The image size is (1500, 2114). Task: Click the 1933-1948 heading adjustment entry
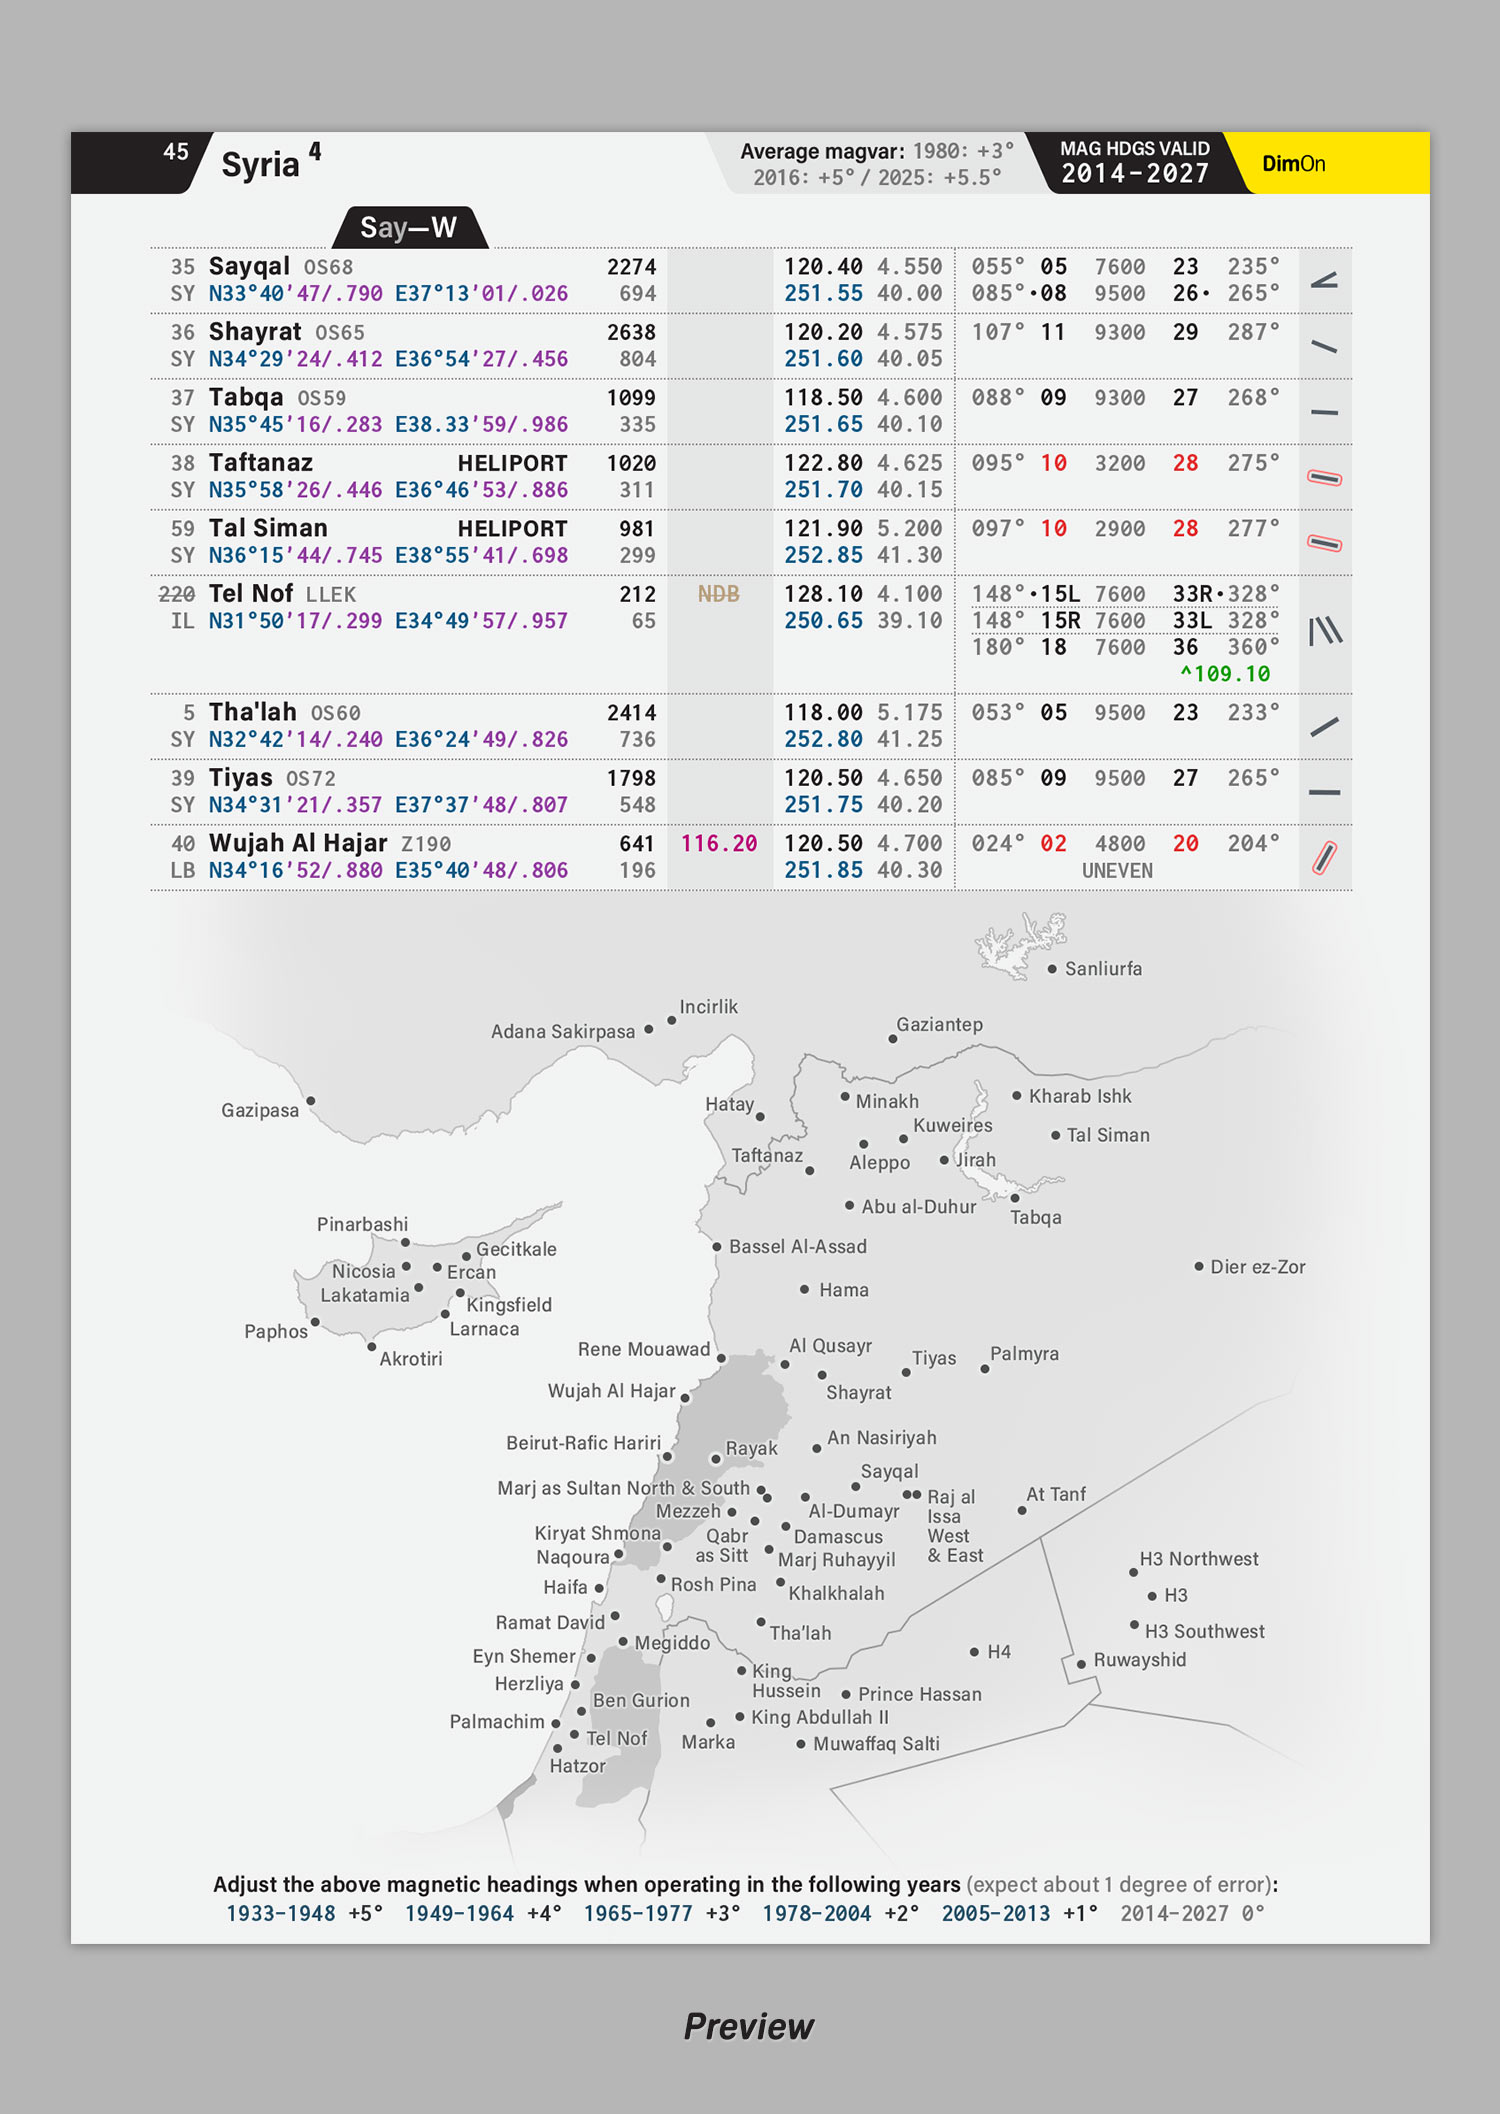[281, 1913]
